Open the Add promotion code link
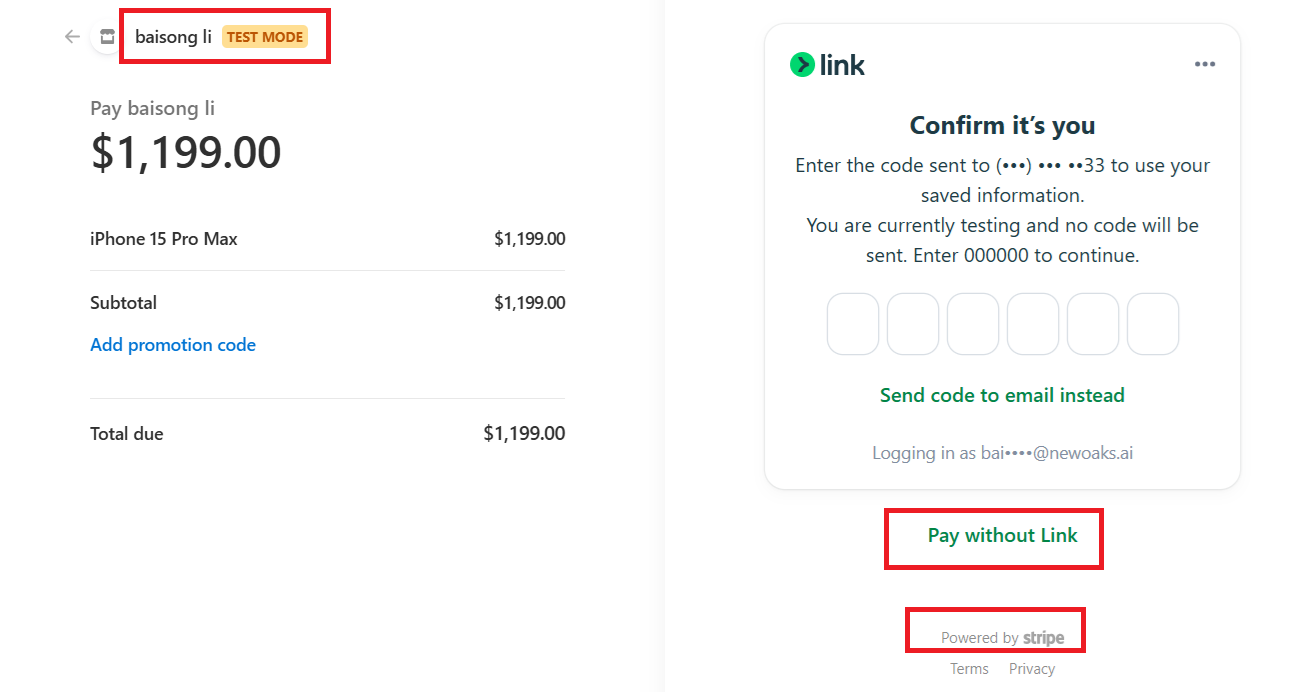 coord(173,345)
